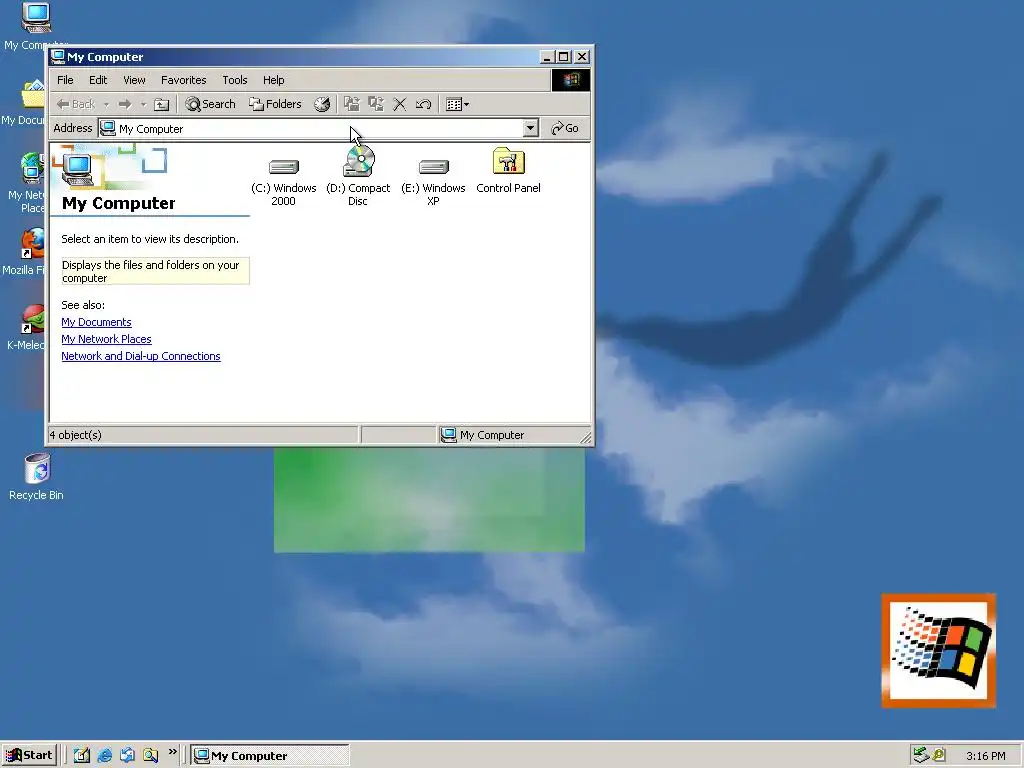This screenshot has height=768, width=1024.
Task: Open the Edit menu
Action: [98, 80]
